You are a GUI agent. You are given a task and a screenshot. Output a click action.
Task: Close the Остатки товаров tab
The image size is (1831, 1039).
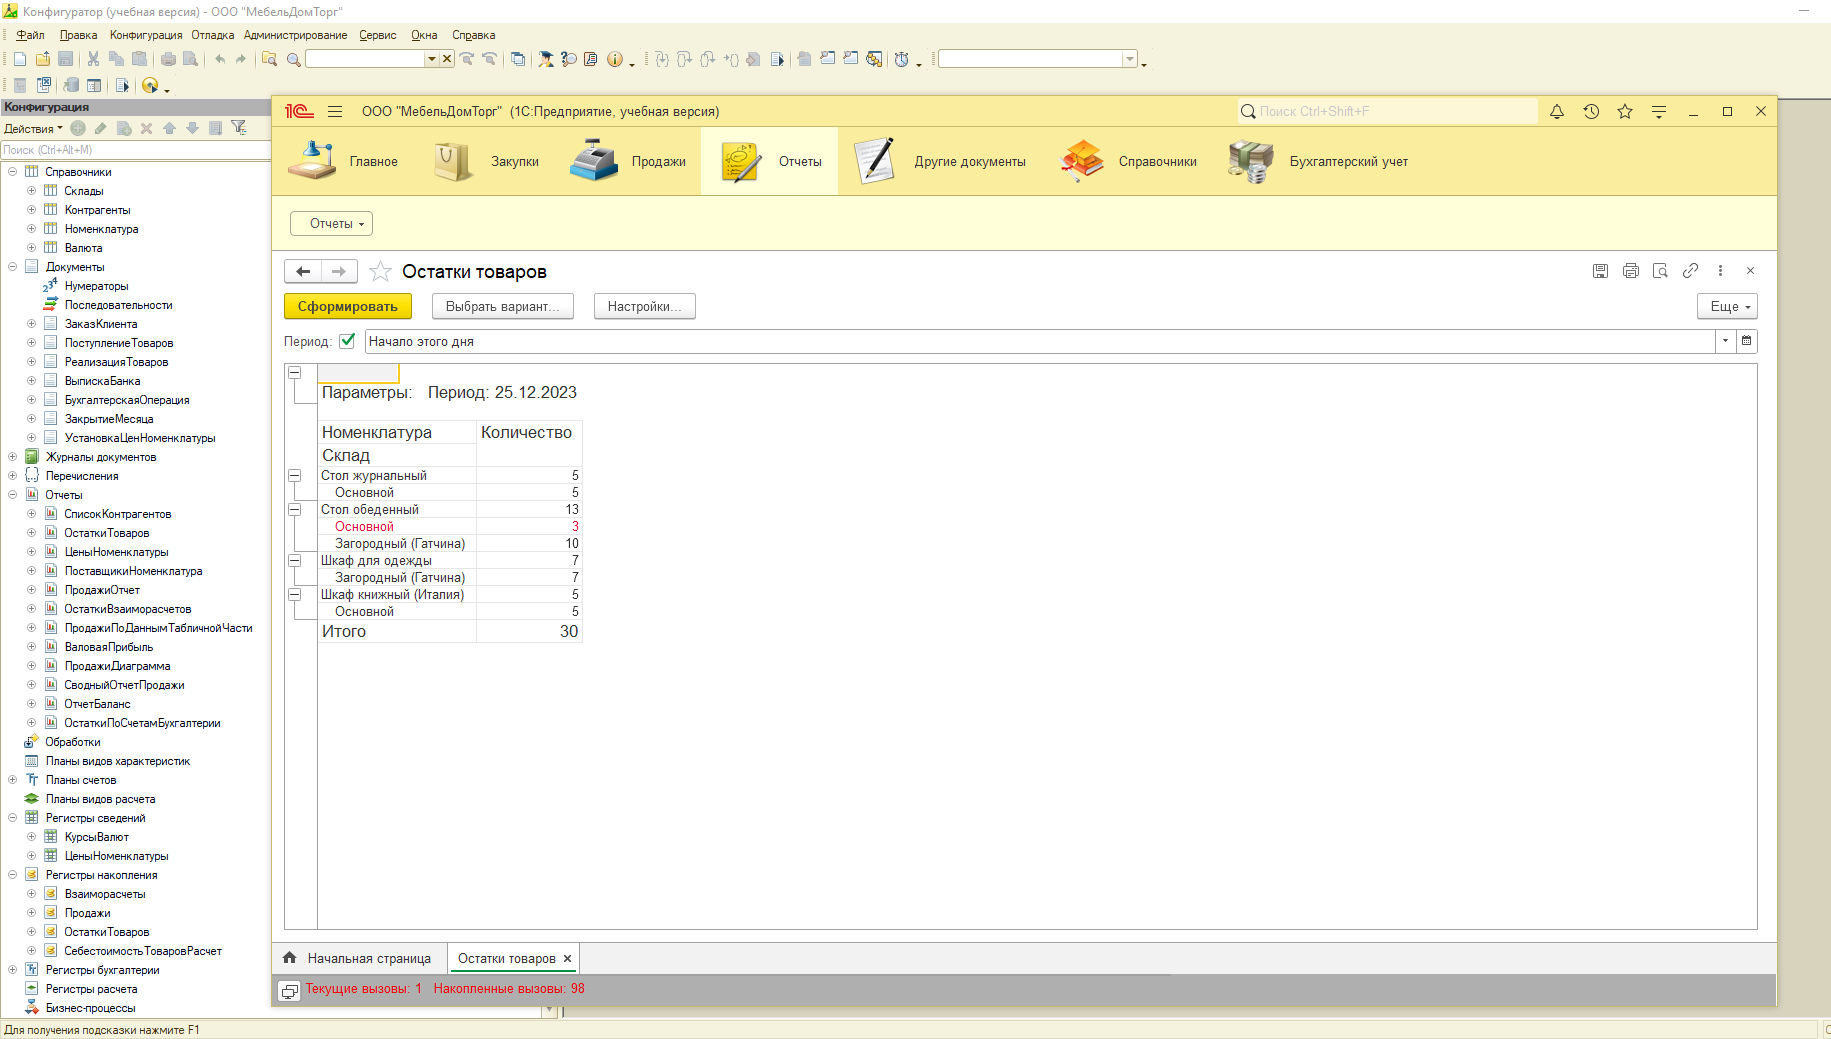point(567,958)
